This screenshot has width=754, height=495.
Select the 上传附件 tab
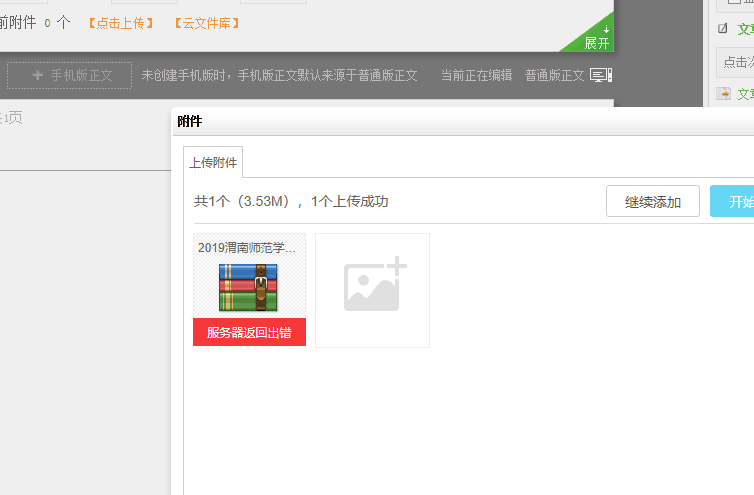click(213, 162)
